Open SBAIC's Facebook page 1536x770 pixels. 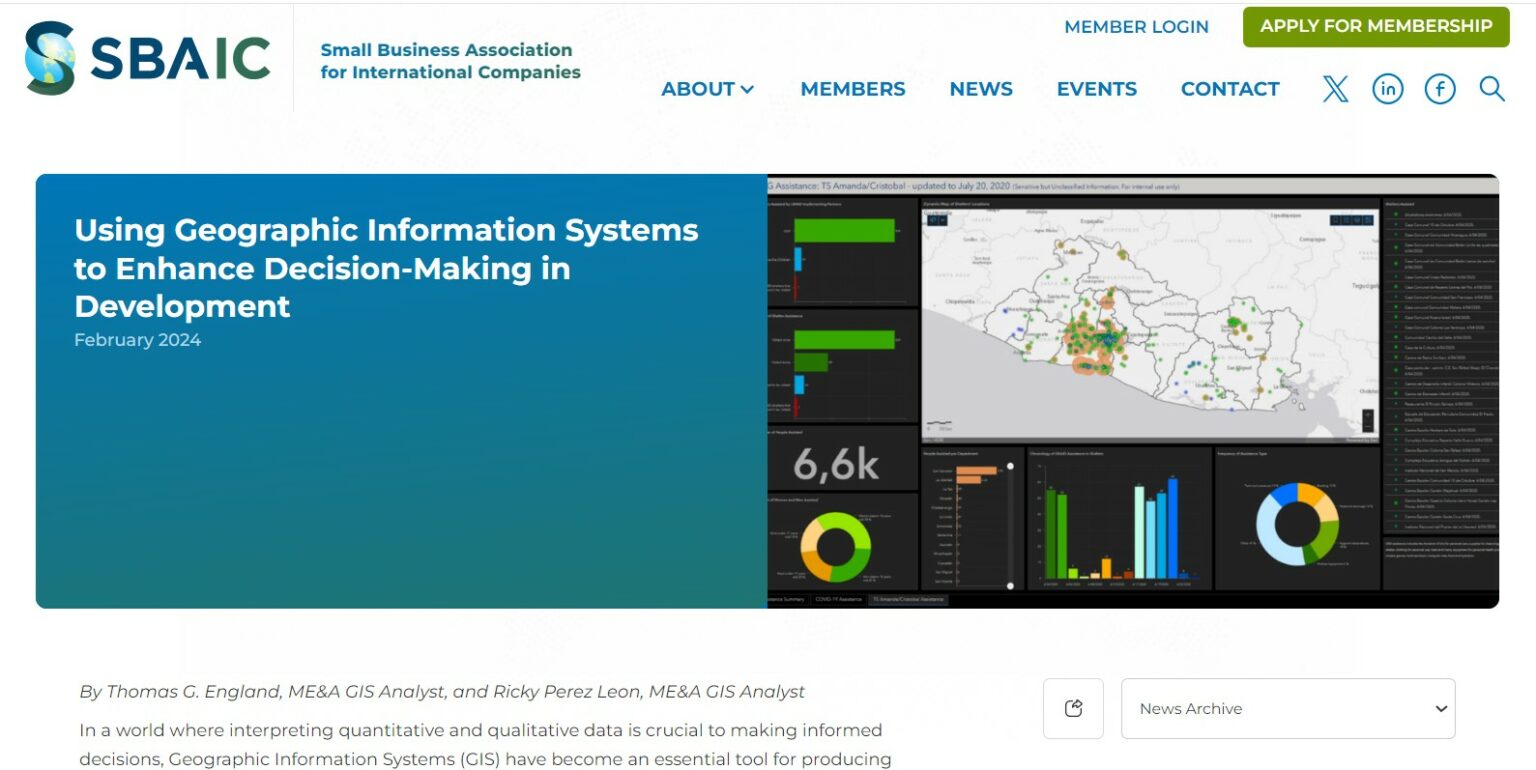pos(1439,88)
